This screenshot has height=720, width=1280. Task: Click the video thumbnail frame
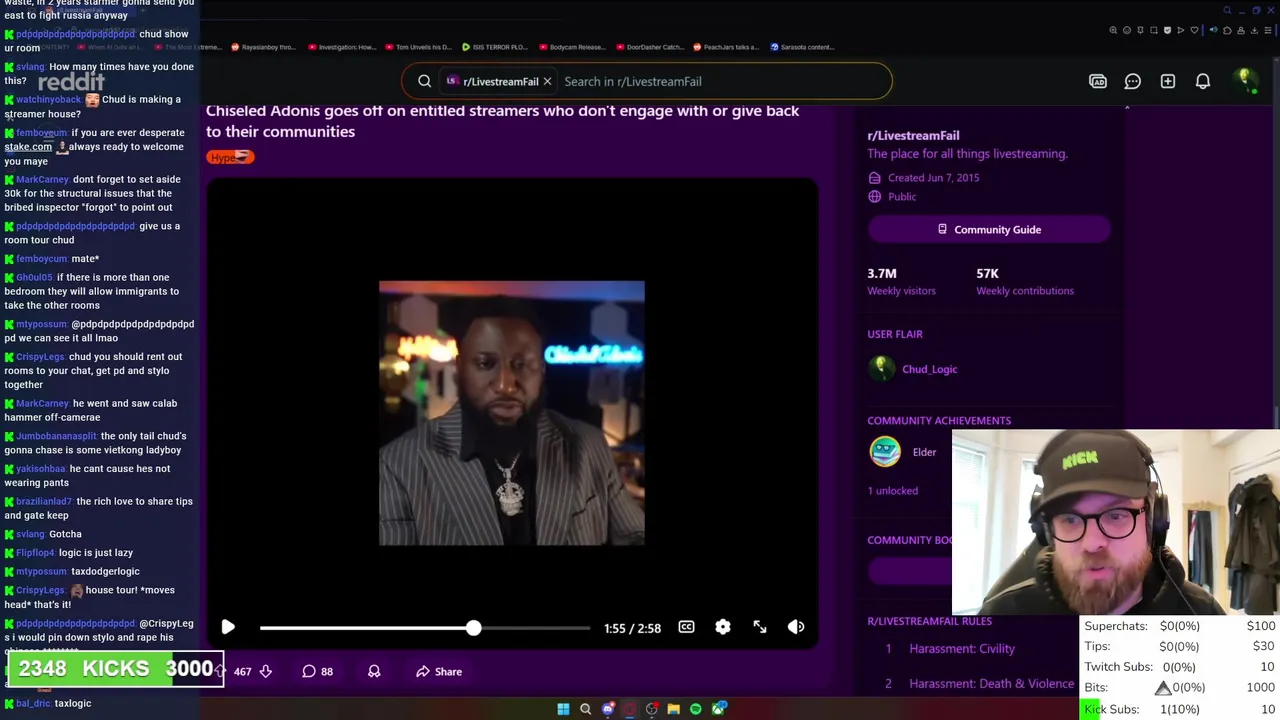[x=511, y=413]
